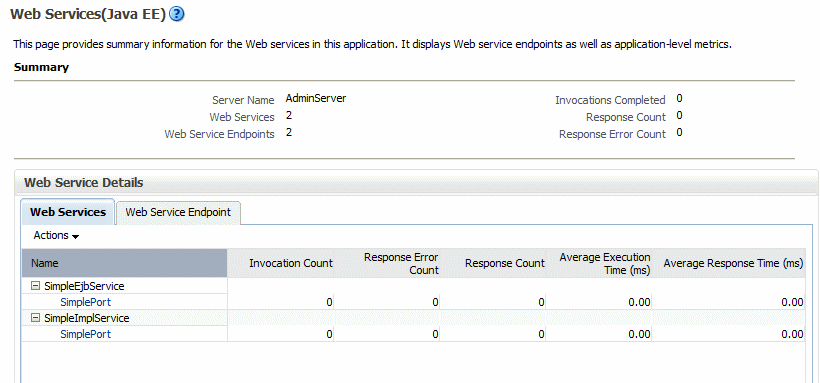Select the SimpleEjbService row name

click(84, 286)
